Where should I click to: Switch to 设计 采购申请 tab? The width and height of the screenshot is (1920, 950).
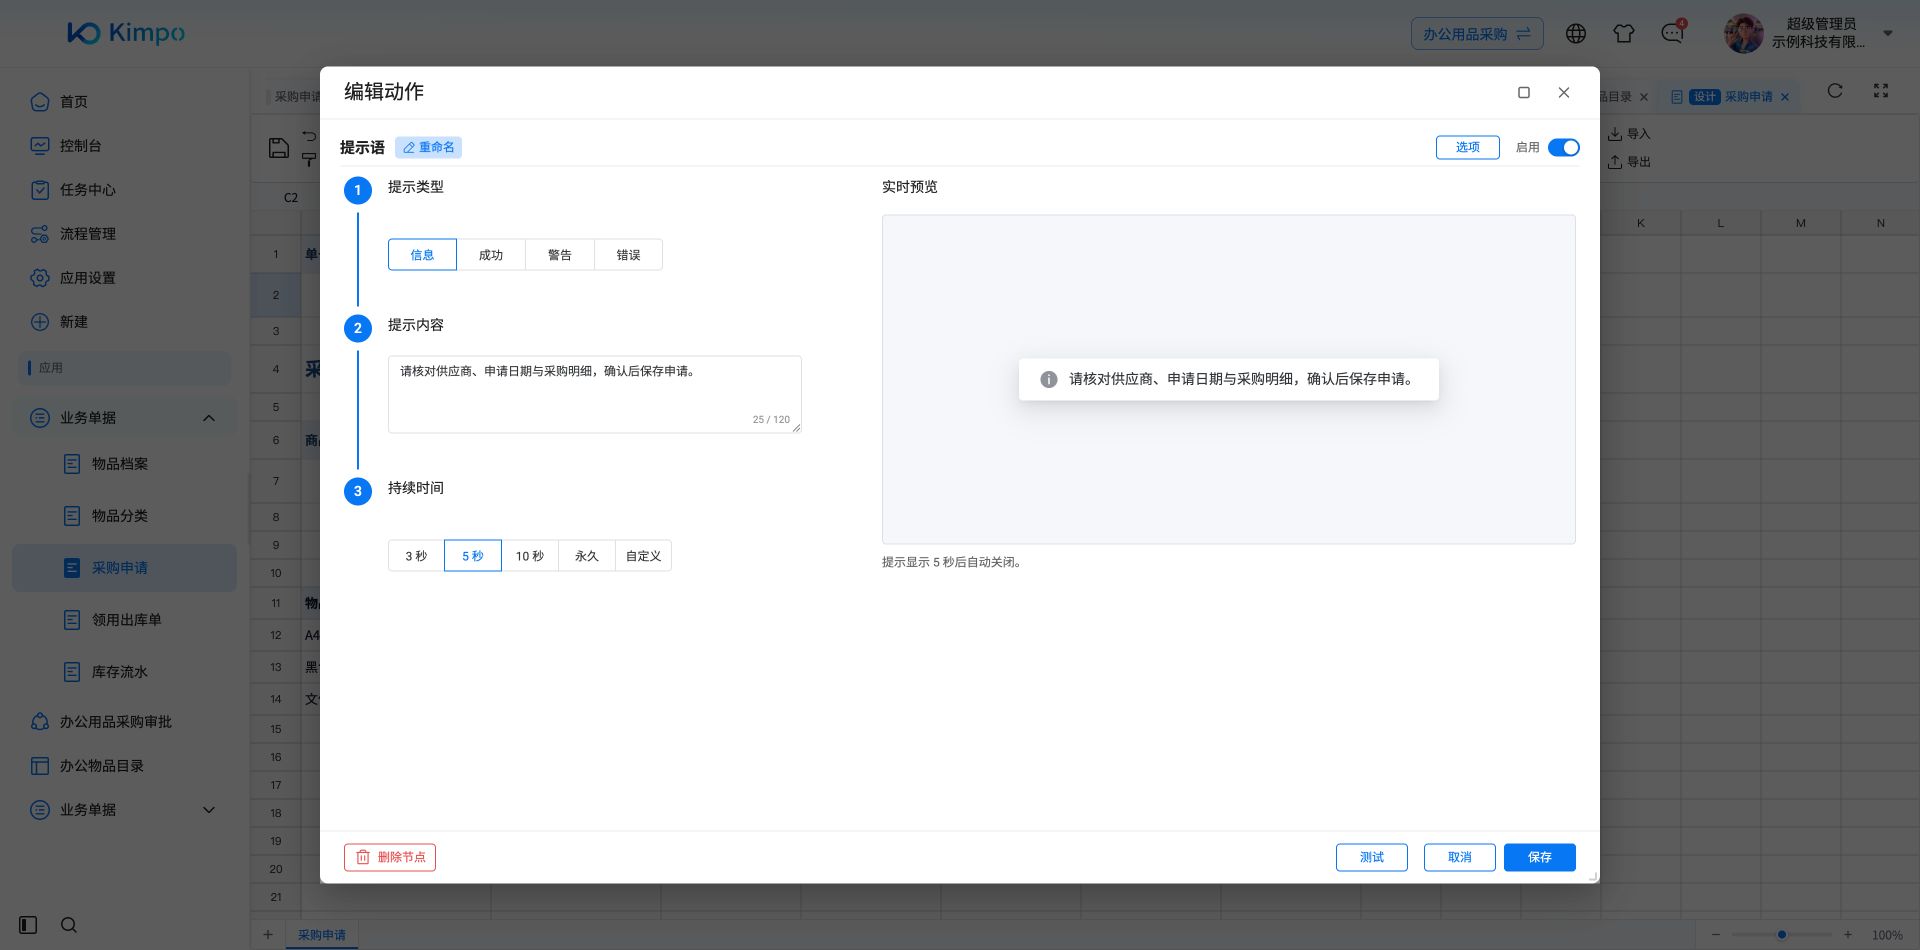pos(1730,97)
